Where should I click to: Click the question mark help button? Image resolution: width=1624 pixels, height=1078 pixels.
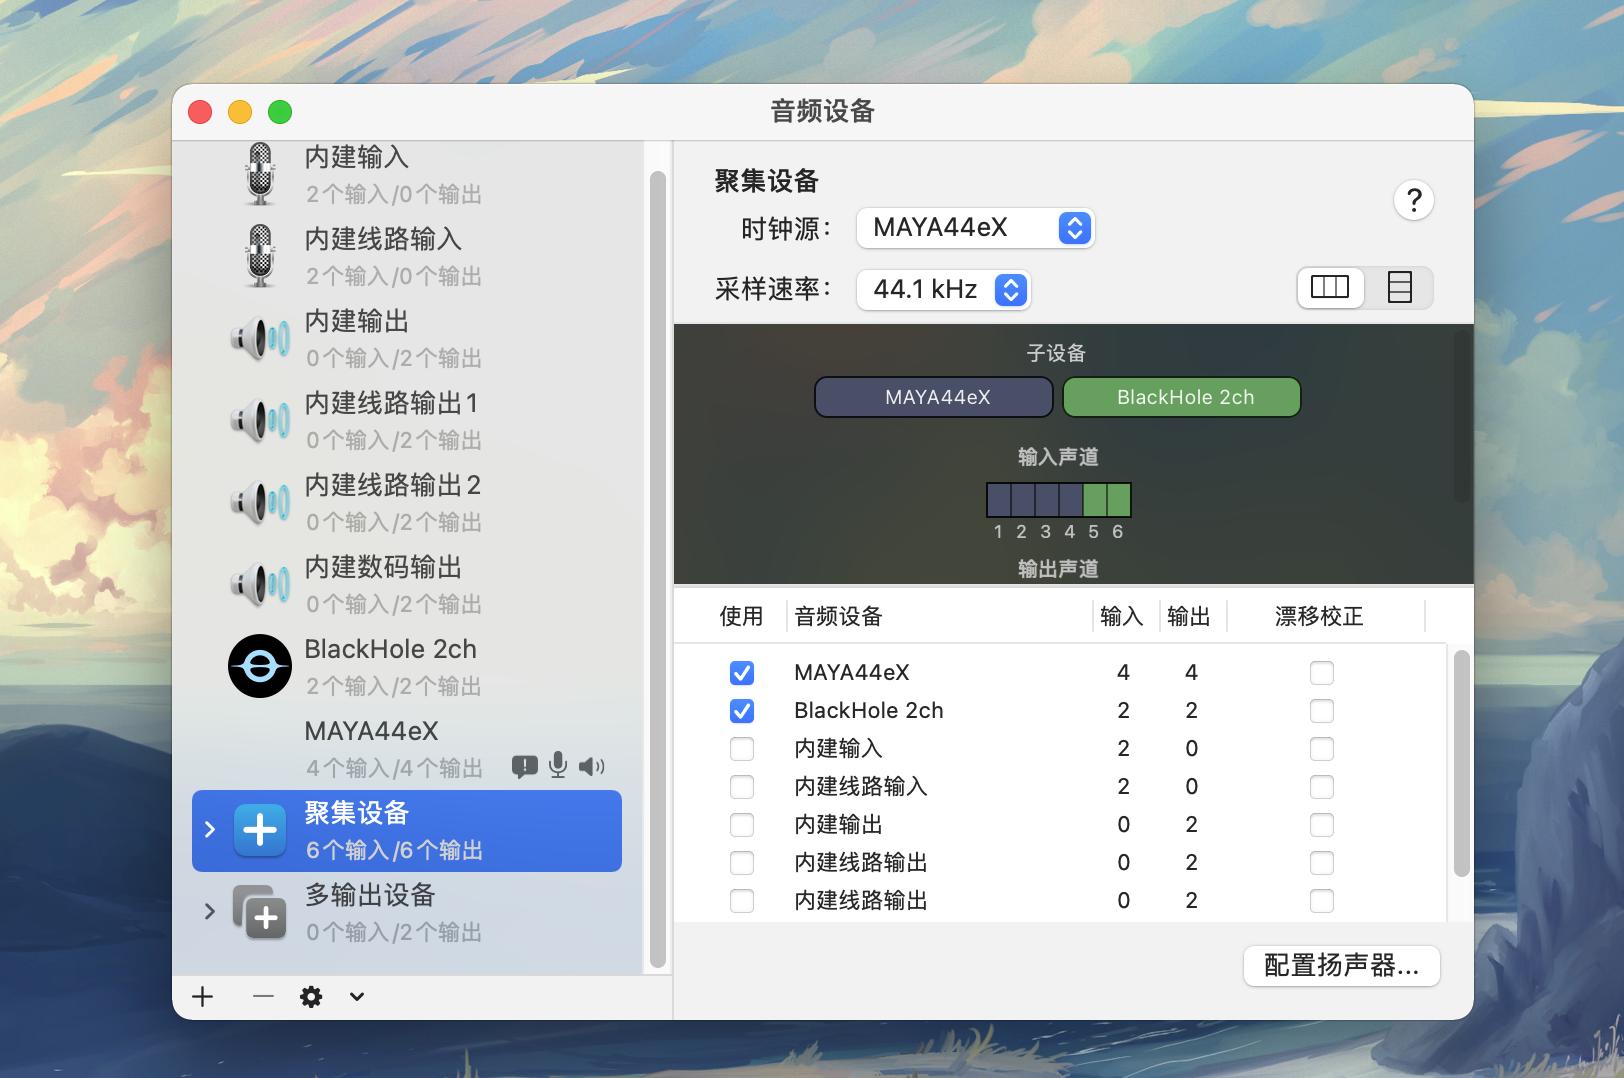pos(1413,200)
